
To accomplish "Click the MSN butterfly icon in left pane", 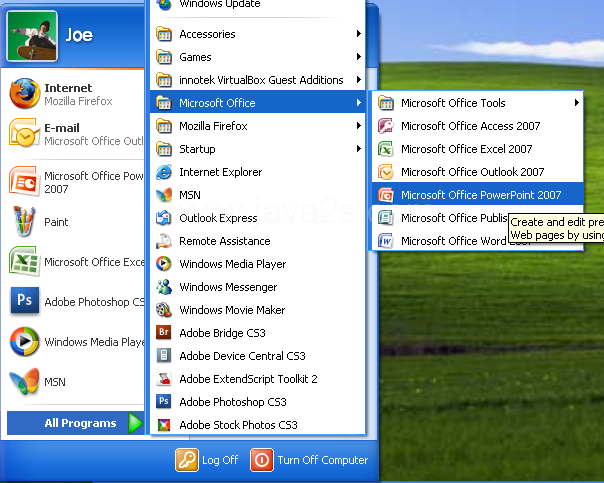I will coord(25,381).
